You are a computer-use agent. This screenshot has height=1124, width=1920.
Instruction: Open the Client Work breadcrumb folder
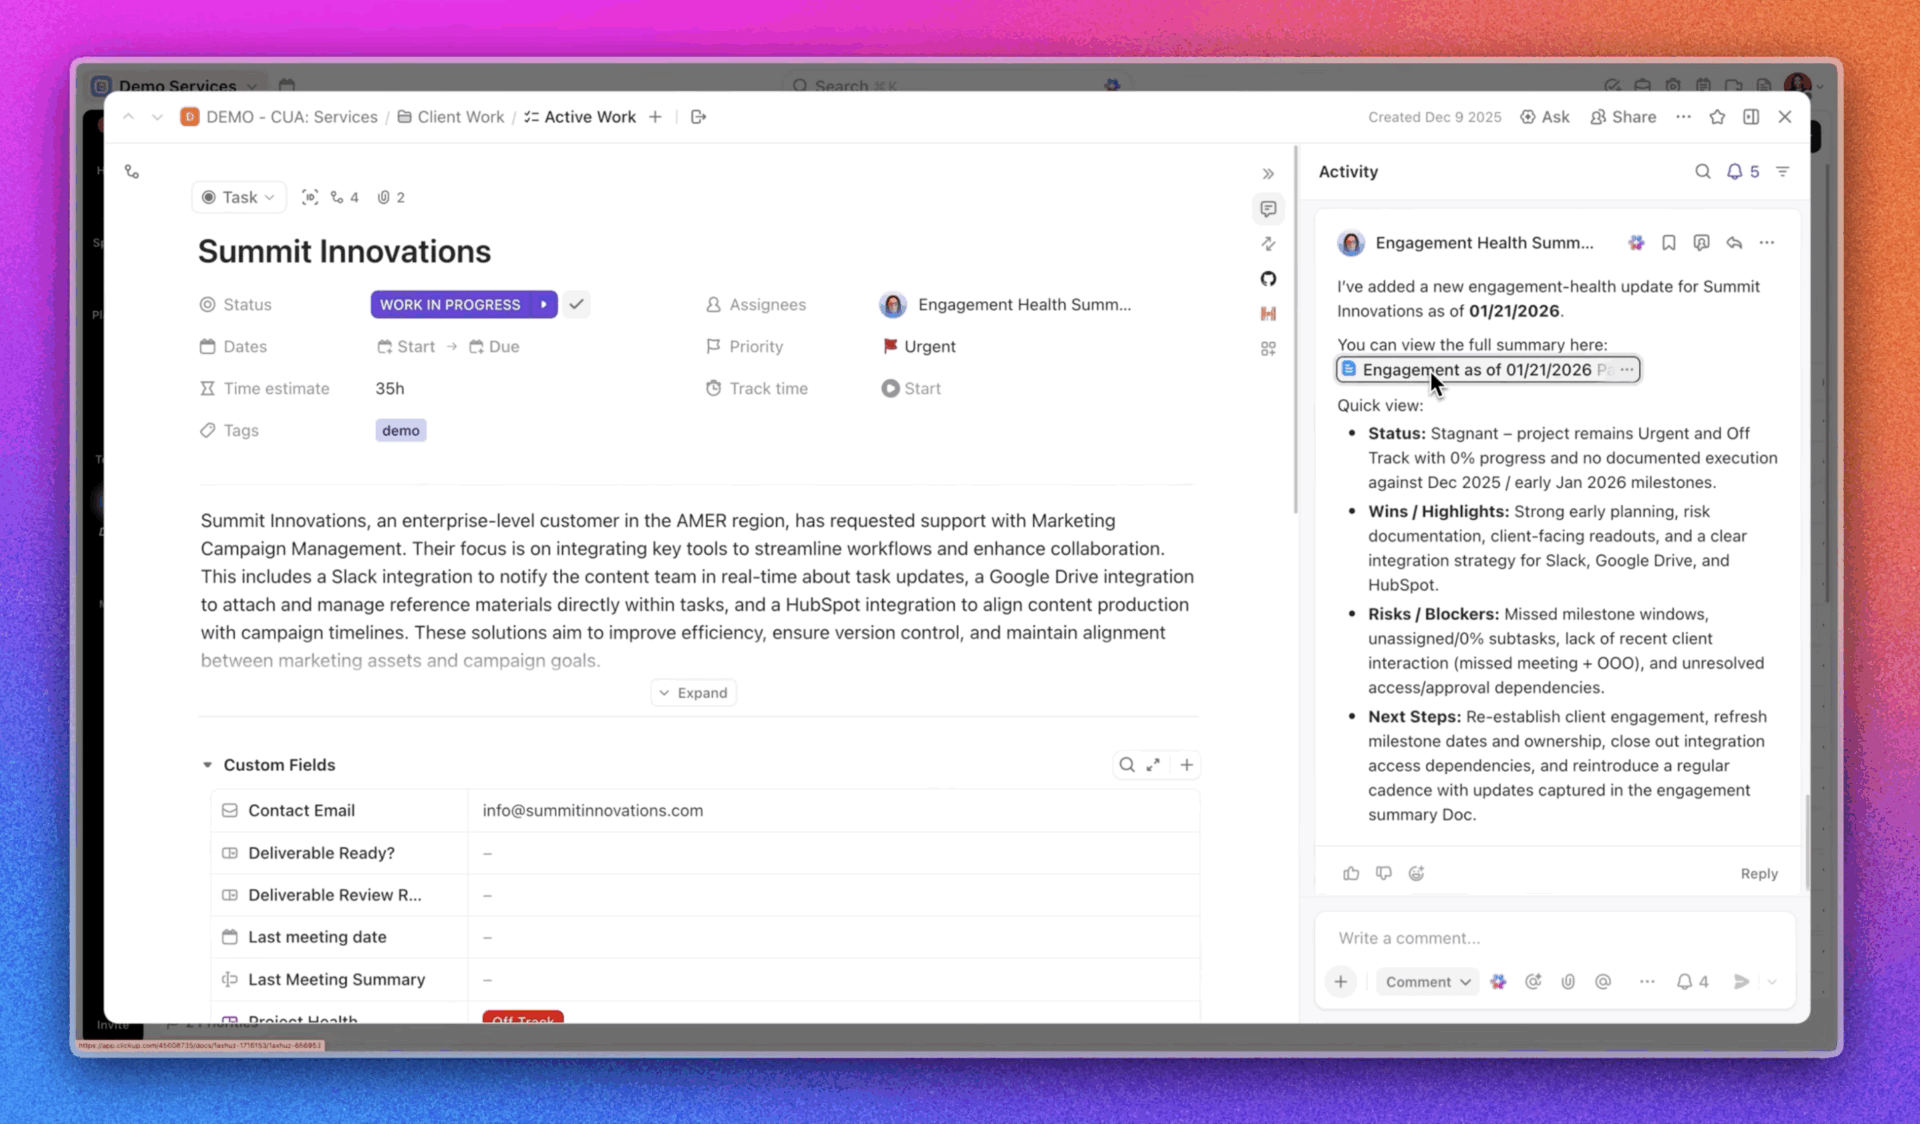pyautogui.click(x=460, y=117)
